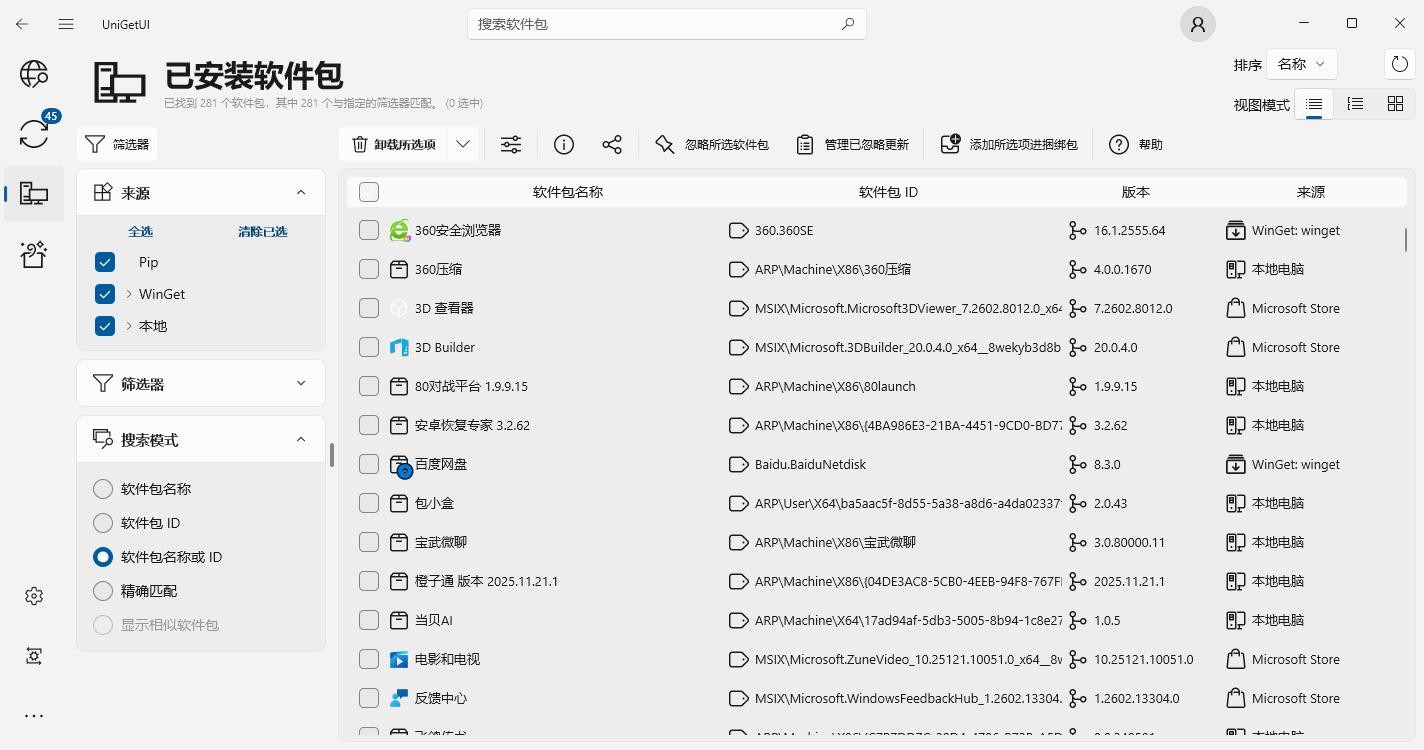Uncheck the 本地 source checkbox
The height and width of the screenshot is (750, 1424).
pyautogui.click(x=105, y=326)
